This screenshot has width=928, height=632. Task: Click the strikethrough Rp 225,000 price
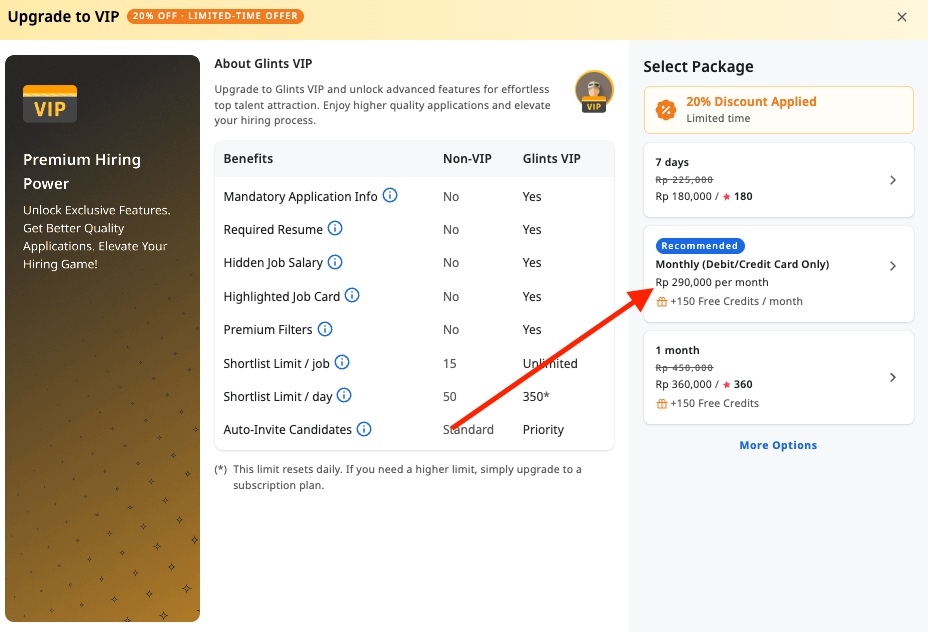click(x=684, y=179)
